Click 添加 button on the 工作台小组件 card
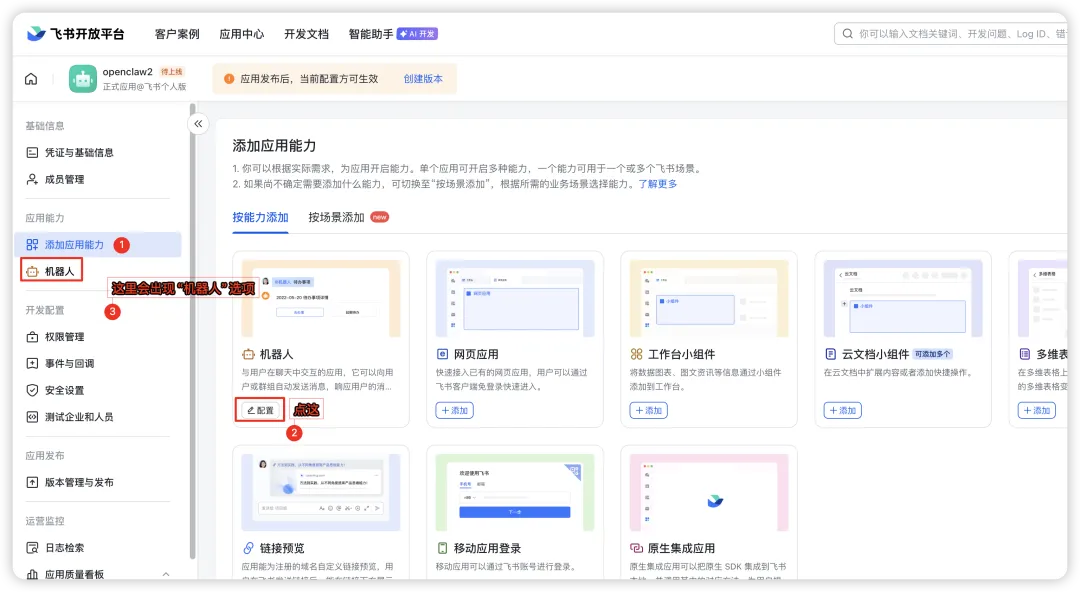The height and width of the screenshot is (592, 1080). point(649,410)
